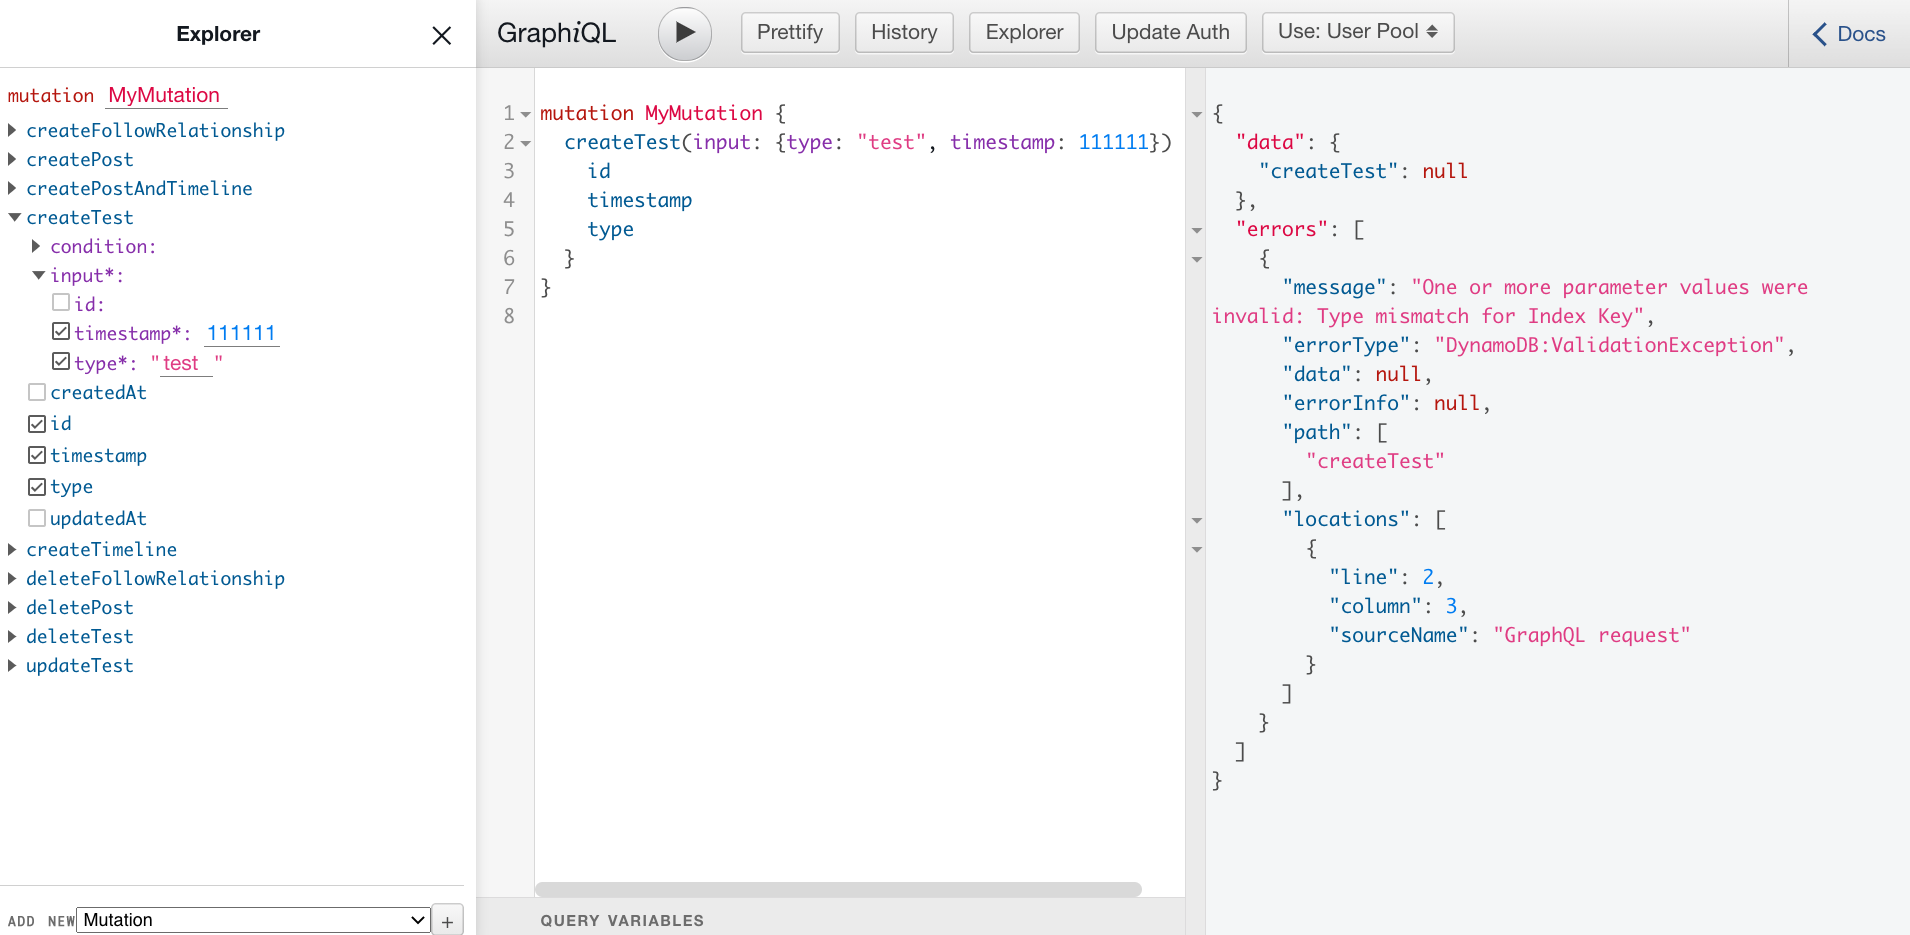The image size is (1910, 935).
Task: Expand the updateTest mutation
Action: click(x=13, y=665)
